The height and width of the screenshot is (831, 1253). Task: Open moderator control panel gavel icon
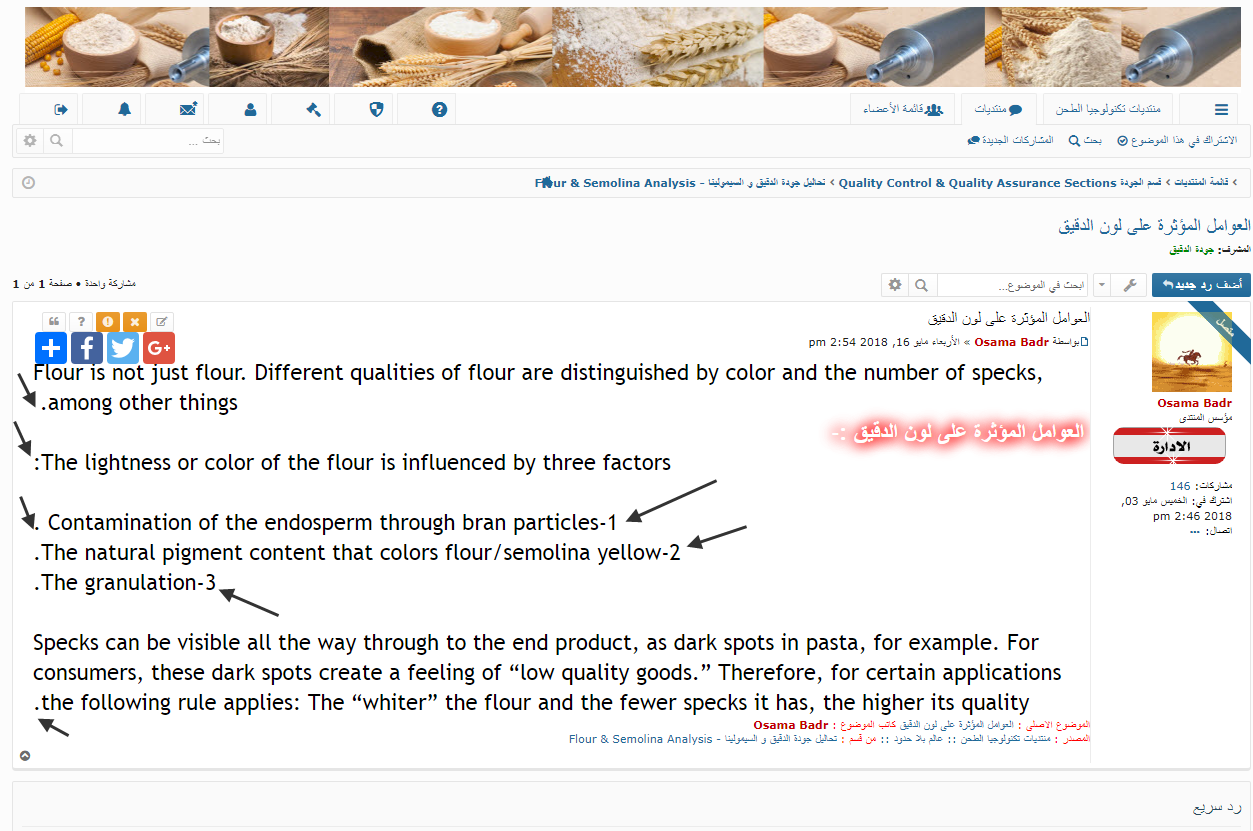[313, 109]
